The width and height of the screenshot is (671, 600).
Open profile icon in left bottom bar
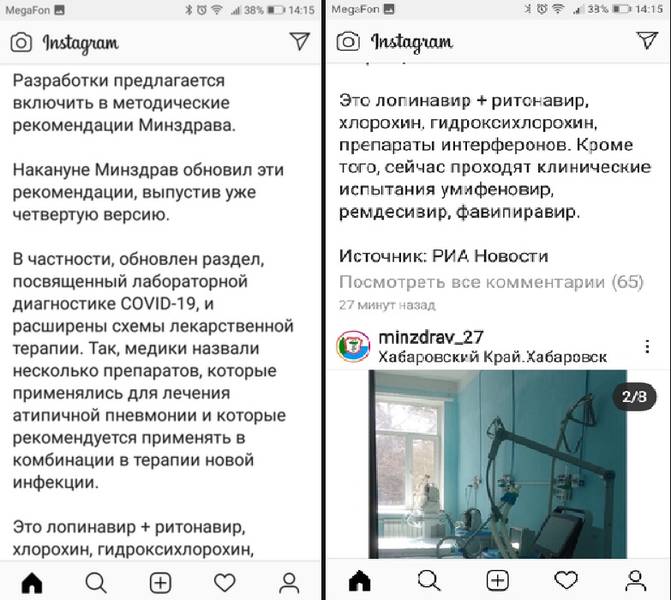click(x=289, y=583)
